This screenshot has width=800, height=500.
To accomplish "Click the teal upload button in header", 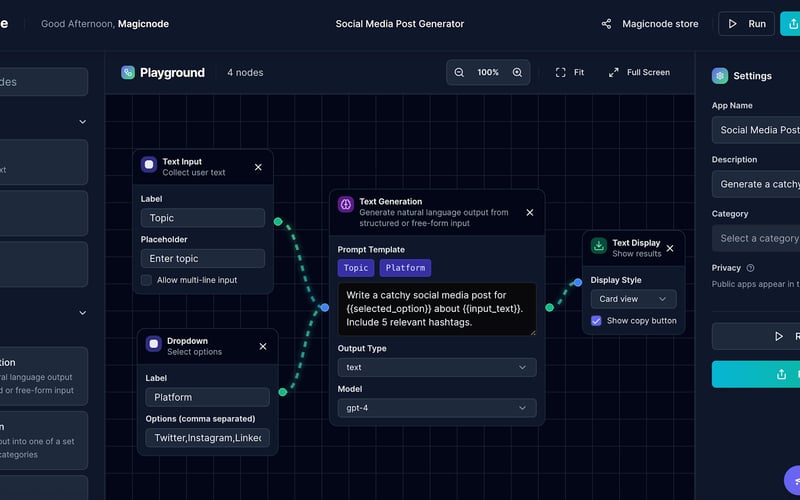I will click(790, 24).
